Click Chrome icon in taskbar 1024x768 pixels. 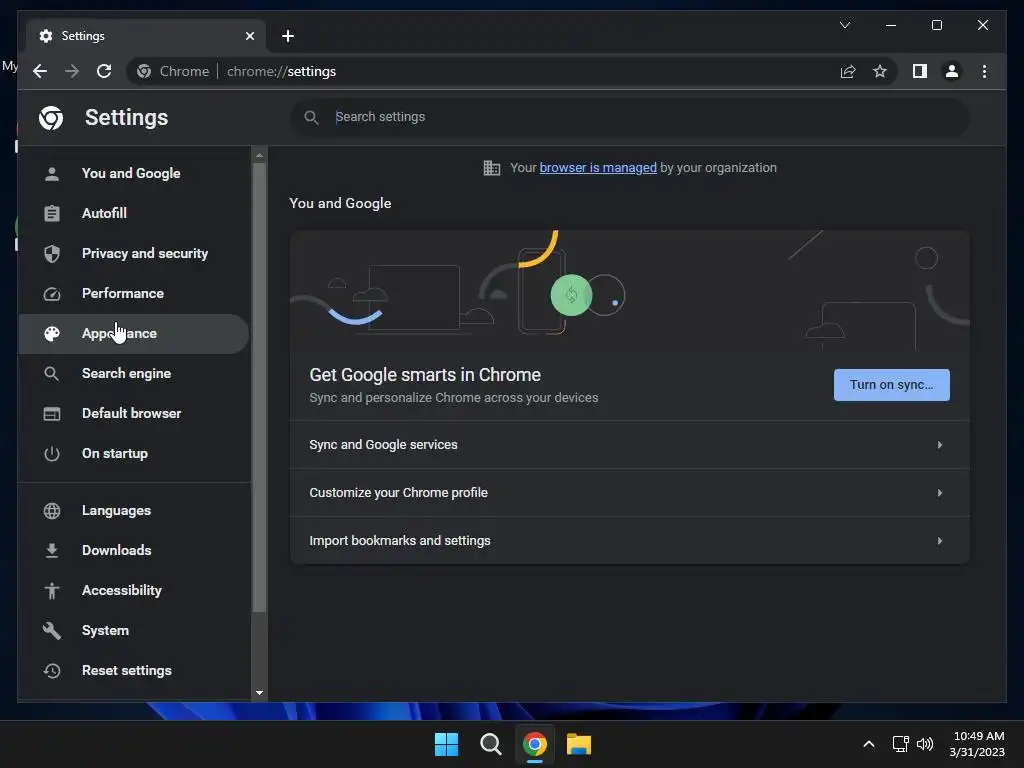(534, 744)
